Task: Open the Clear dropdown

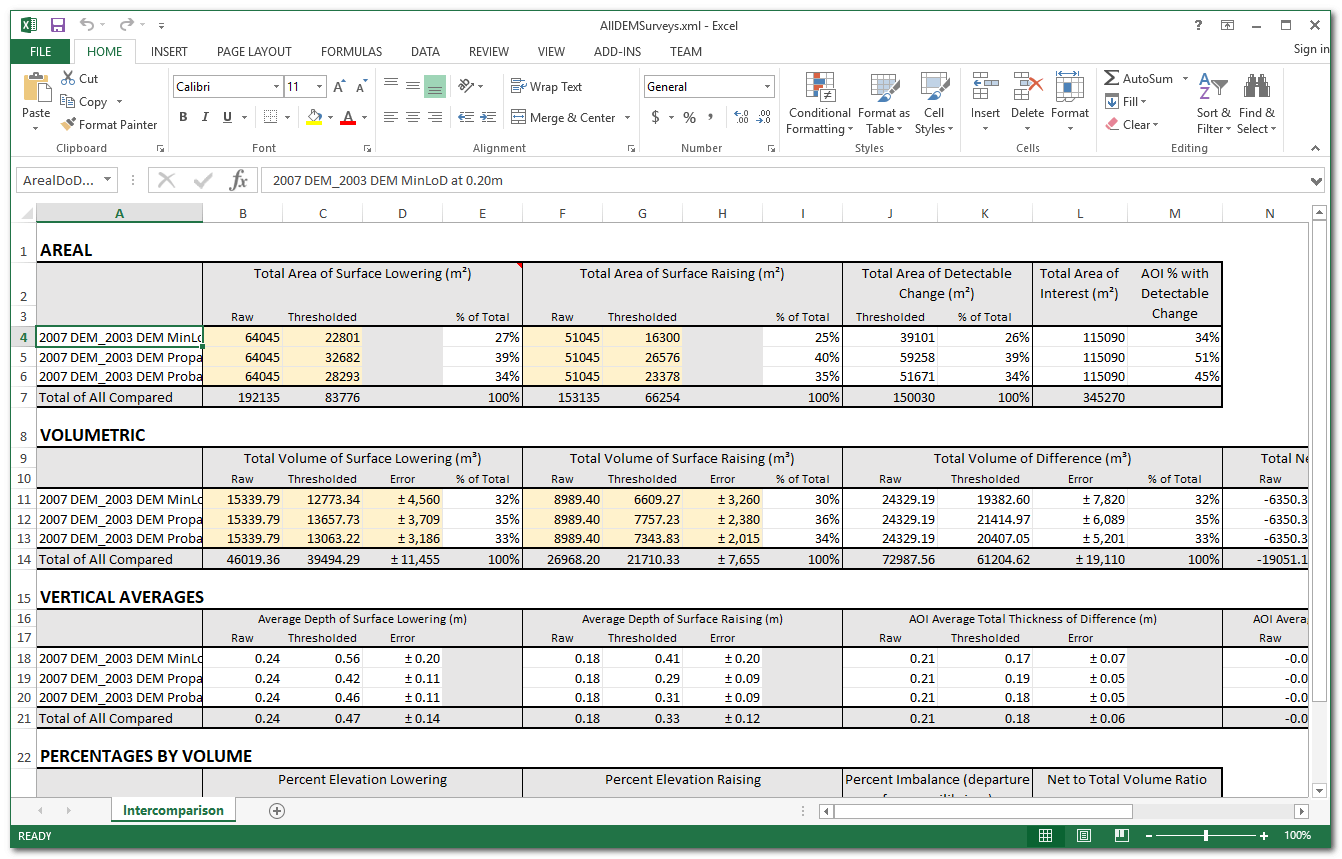Action: click(x=1132, y=125)
